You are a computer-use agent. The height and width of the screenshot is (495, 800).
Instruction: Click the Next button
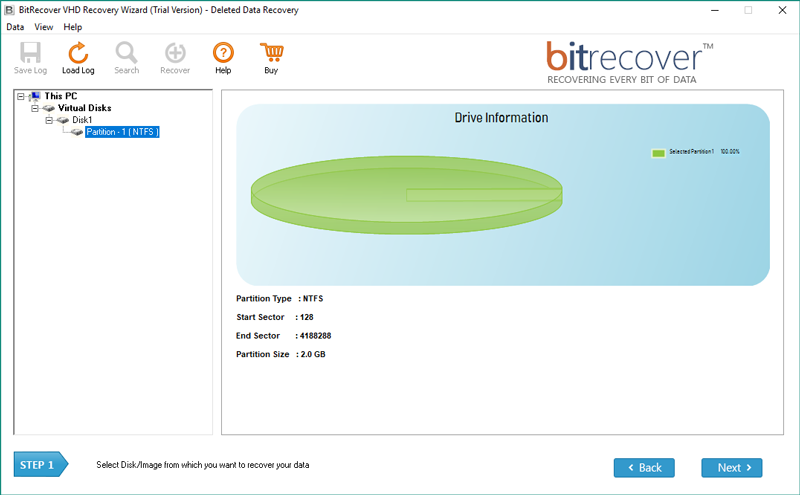click(x=731, y=467)
